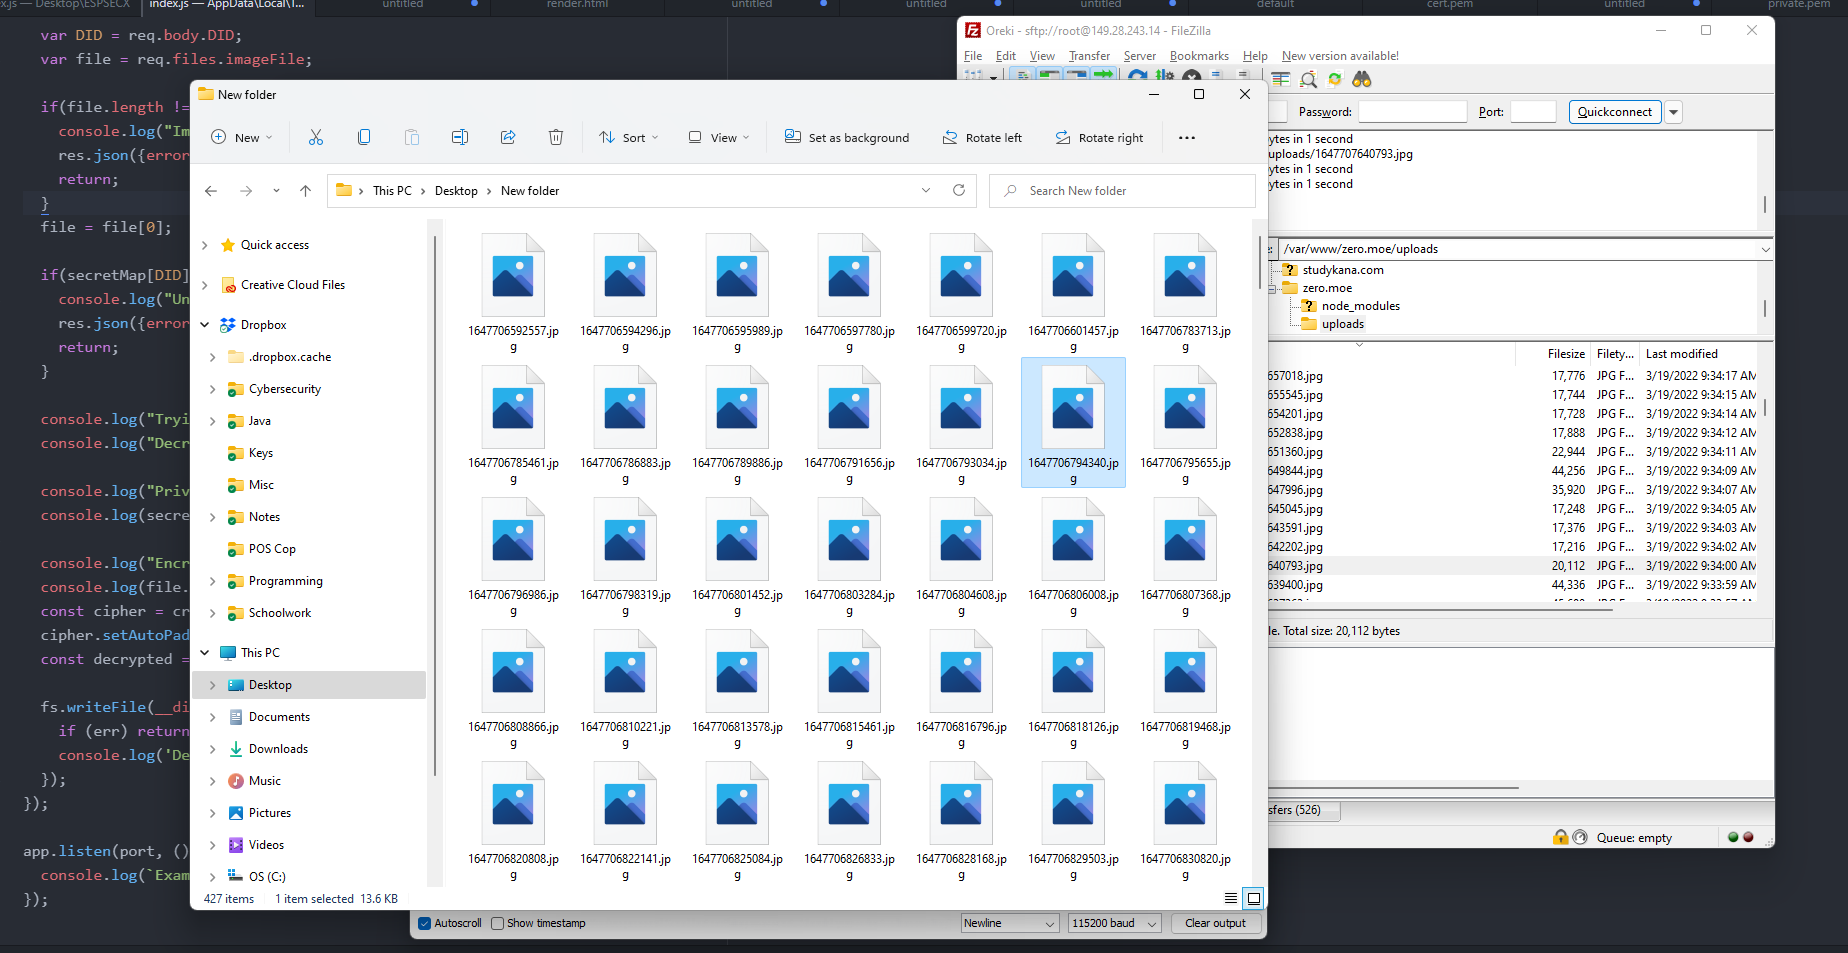This screenshot has height=953, width=1848.
Task: Click the speed limit gauge icon in FileZilla
Action: coord(1580,837)
